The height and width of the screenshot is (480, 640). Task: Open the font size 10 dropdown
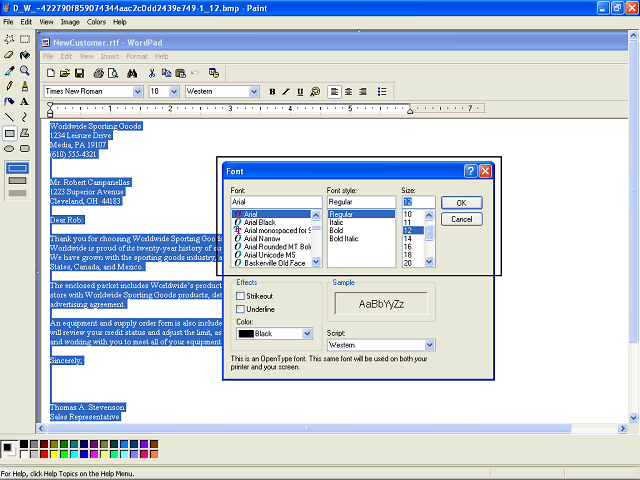[174, 91]
